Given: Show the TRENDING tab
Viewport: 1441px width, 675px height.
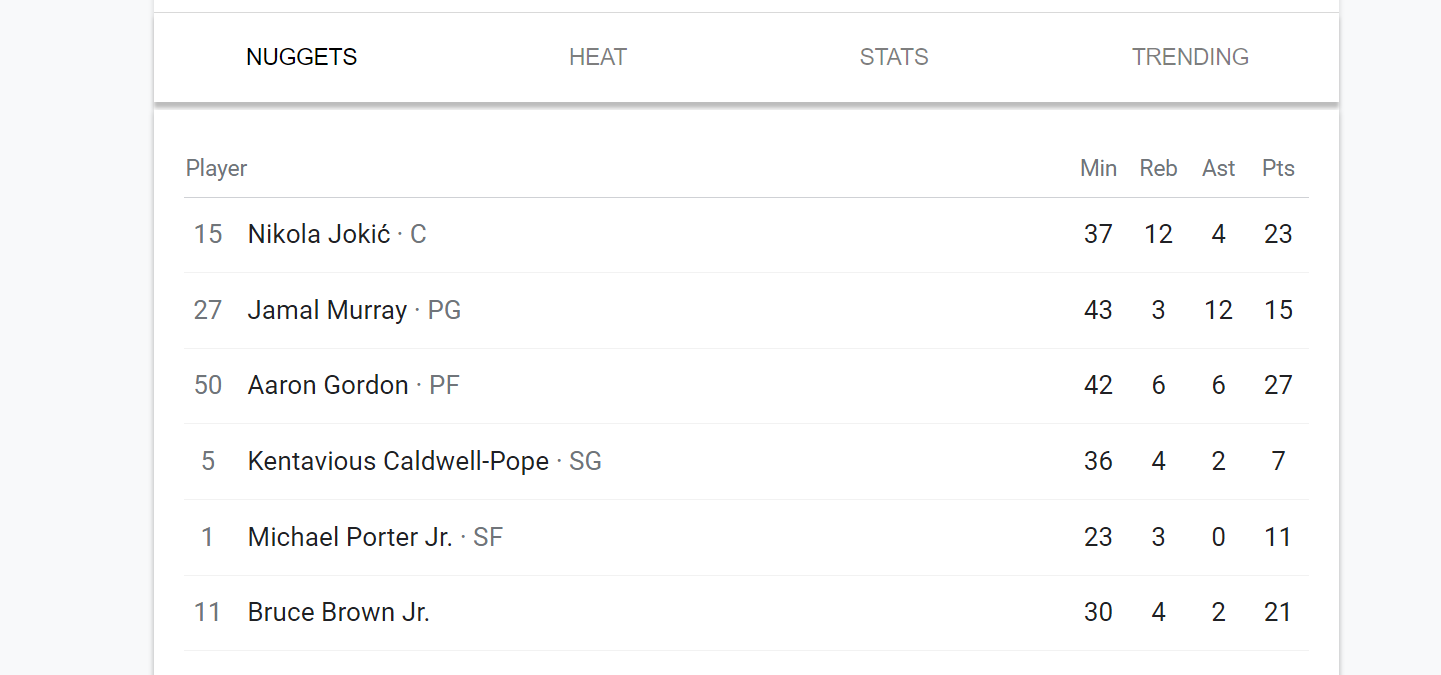Looking at the screenshot, I should point(1190,58).
